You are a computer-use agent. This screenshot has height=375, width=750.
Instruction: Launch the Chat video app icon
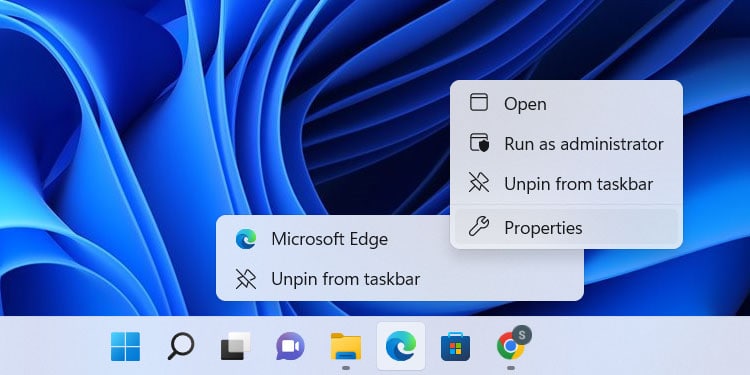[x=290, y=346]
